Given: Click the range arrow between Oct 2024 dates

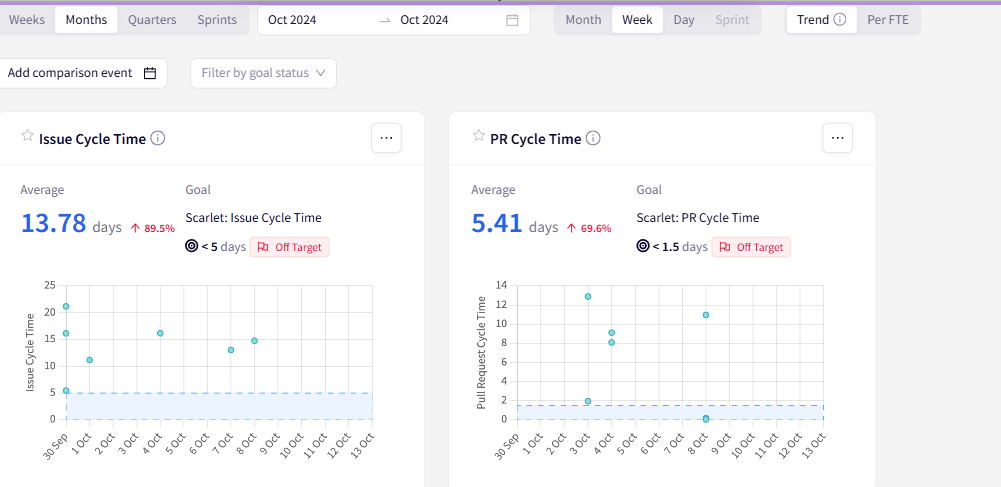Looking at the screenshot, I should pyautogui.click(x=384, y=20).
